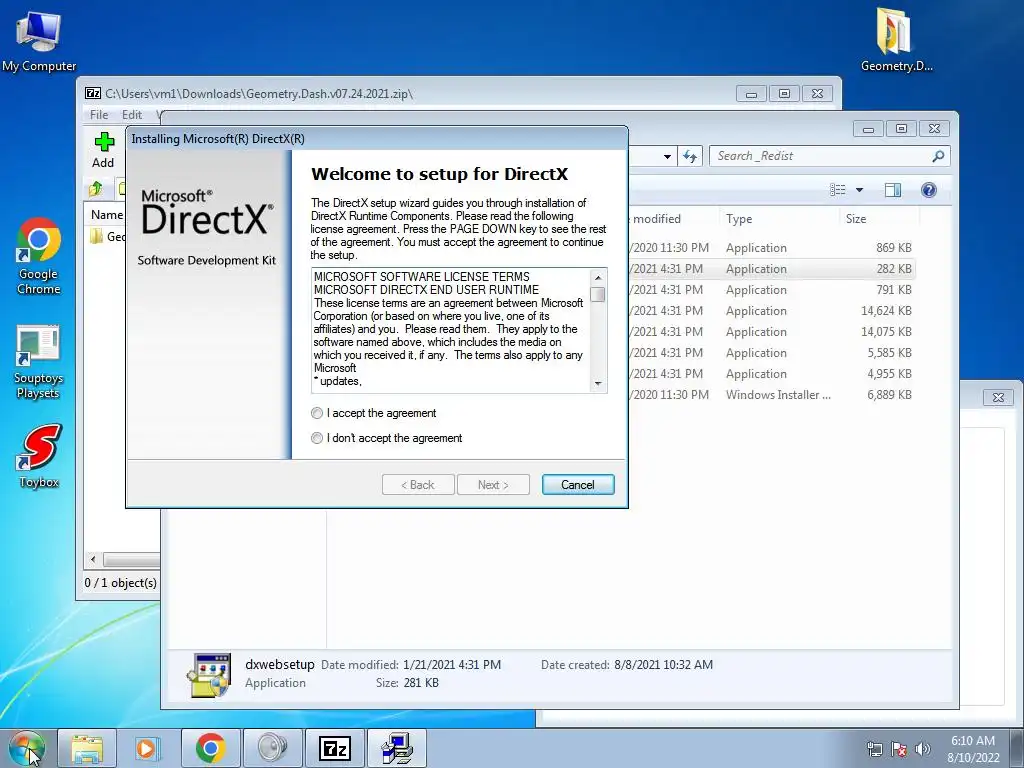1024x768 pixels.
Task: Click 7-Zip up-folder arrow icon
Action: (x=96, y=189)
